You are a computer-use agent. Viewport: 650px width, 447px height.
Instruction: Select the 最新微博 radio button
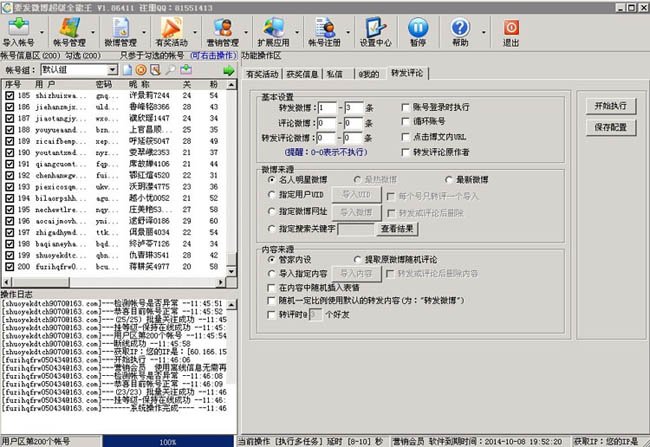coord(449,180)
